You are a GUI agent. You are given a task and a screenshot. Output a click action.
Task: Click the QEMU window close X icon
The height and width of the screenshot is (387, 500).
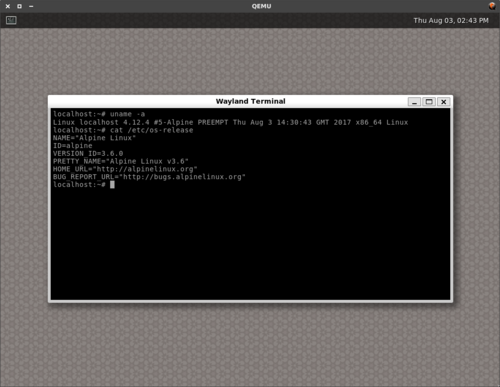8,6
